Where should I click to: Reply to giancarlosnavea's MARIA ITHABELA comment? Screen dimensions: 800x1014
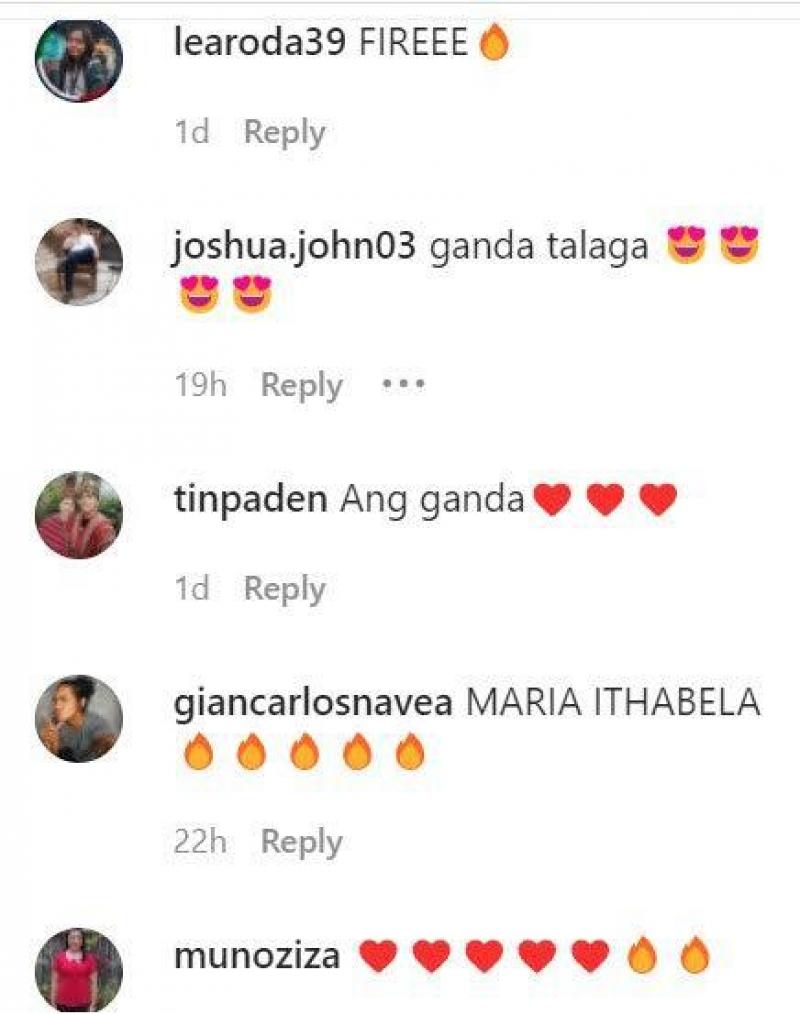301,843
